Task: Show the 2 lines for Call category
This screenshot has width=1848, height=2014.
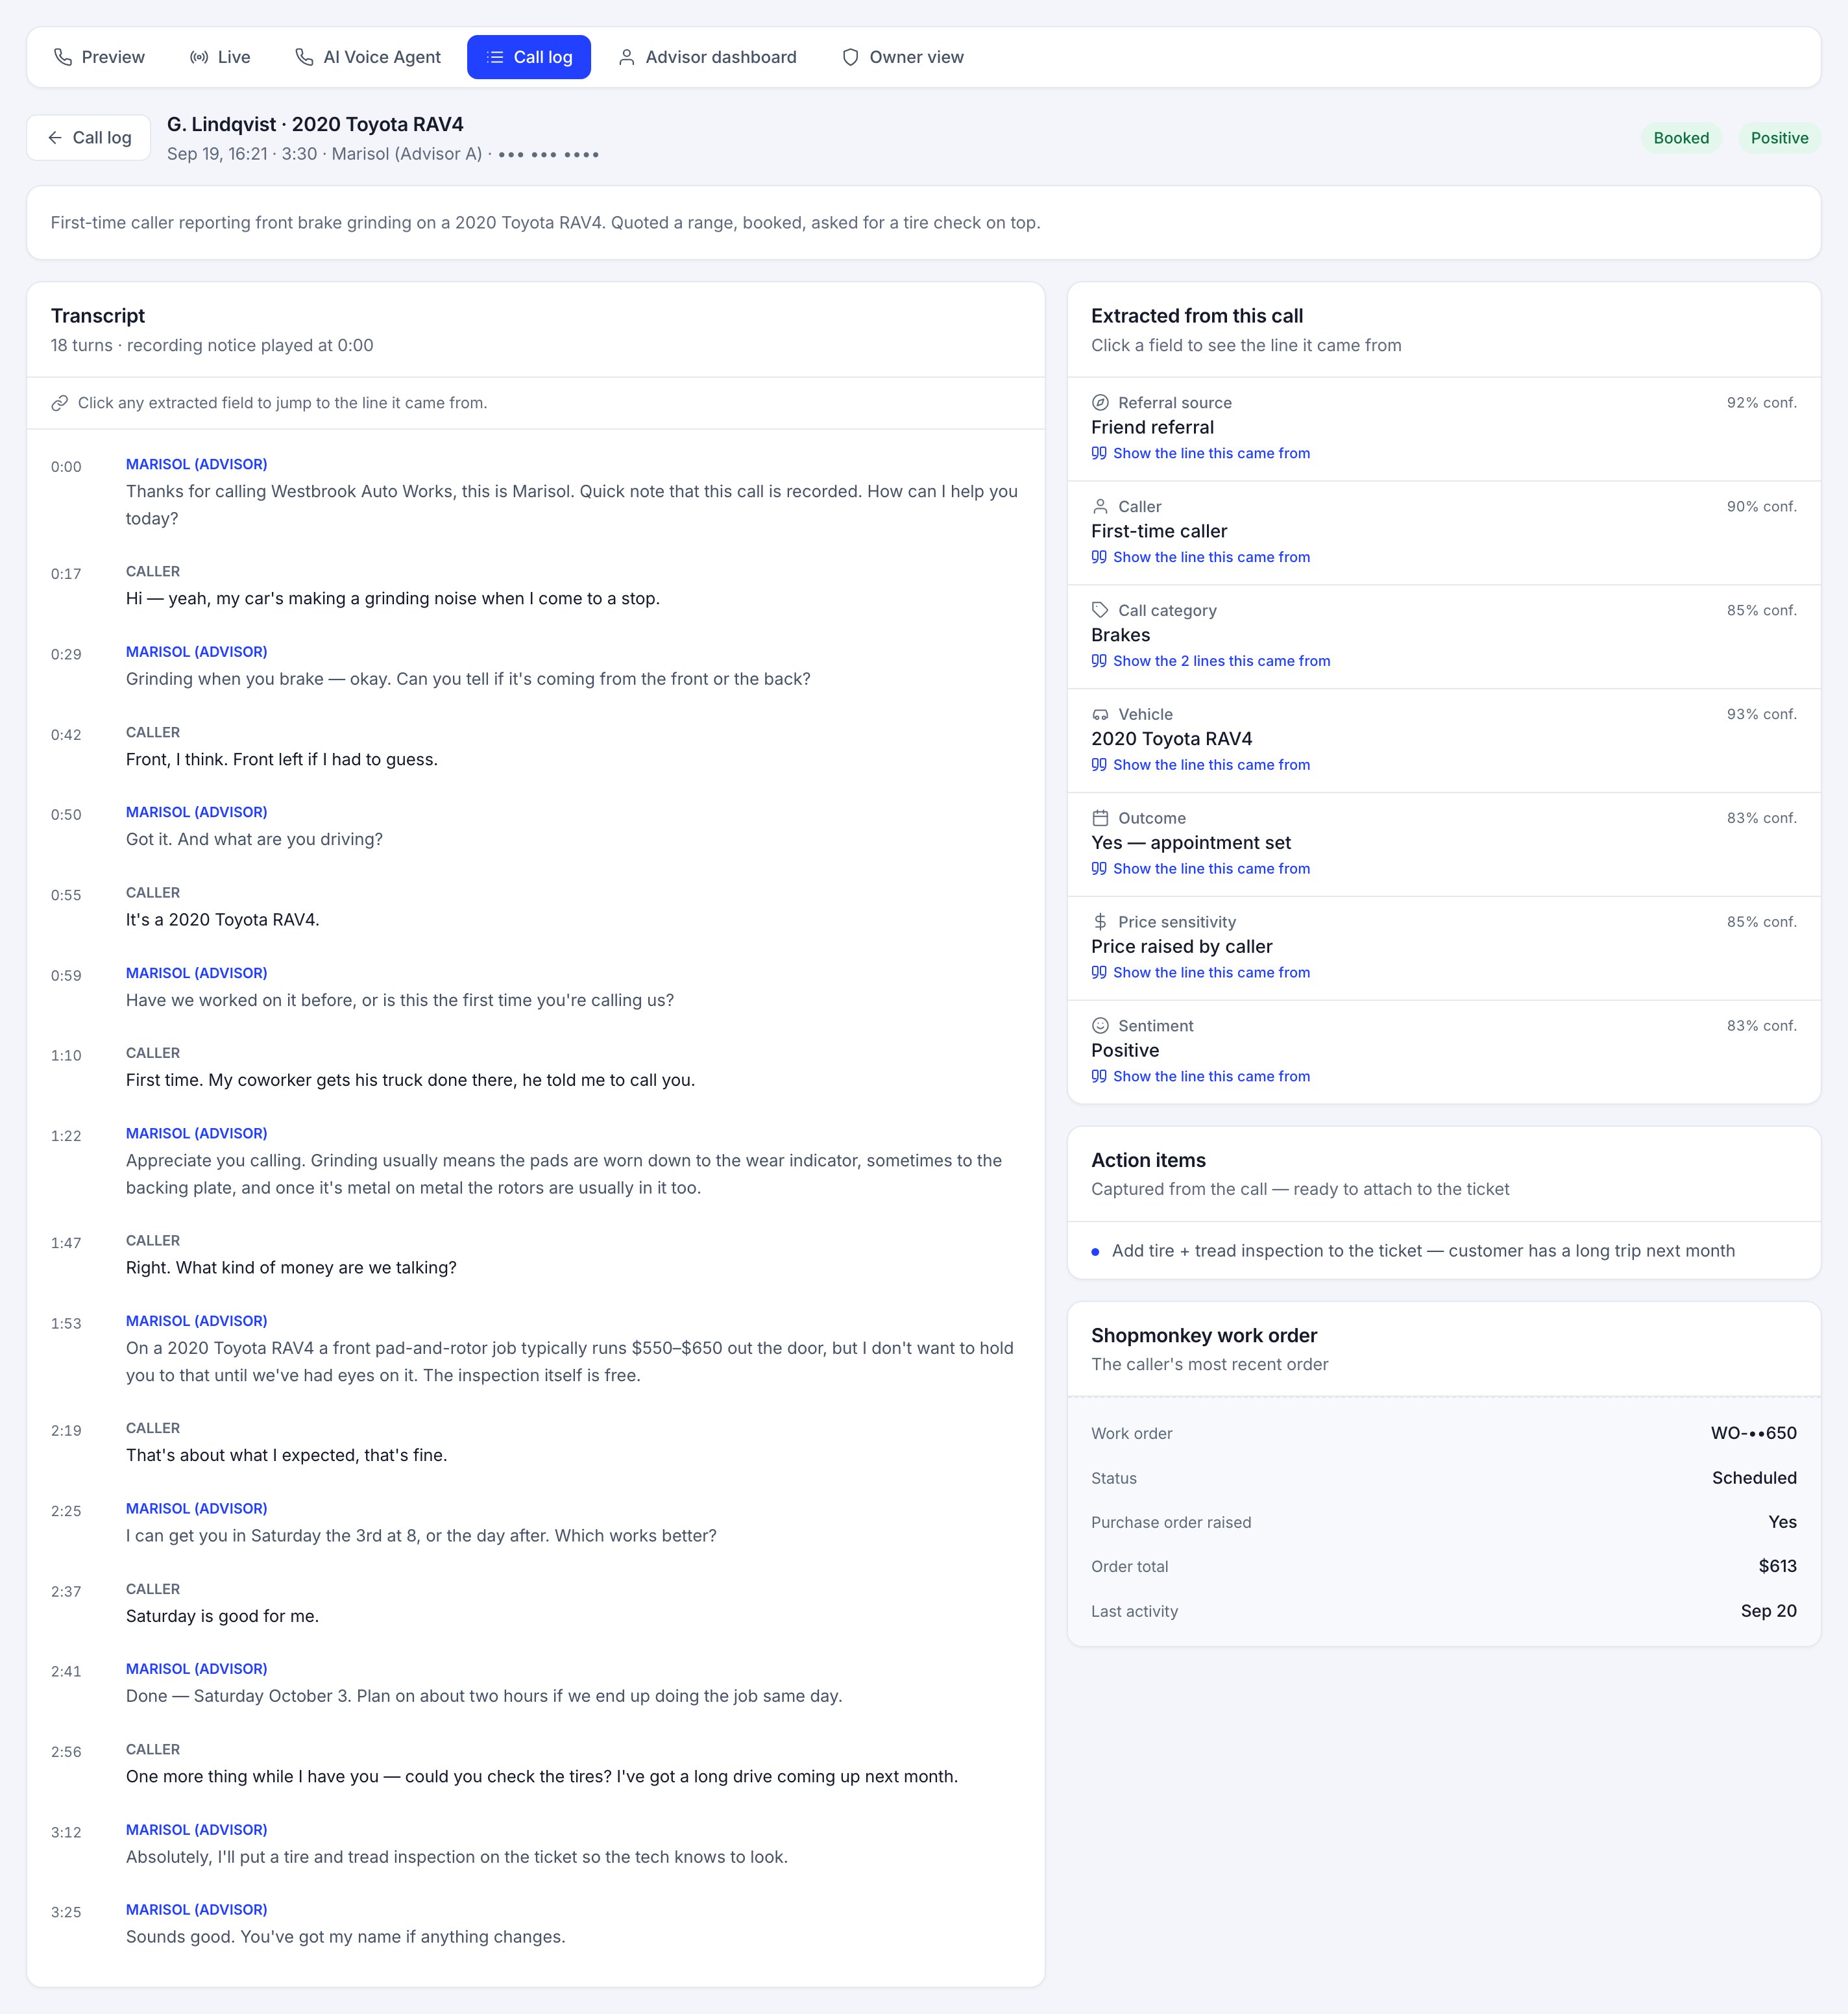Action: [x=1211, y=661]
